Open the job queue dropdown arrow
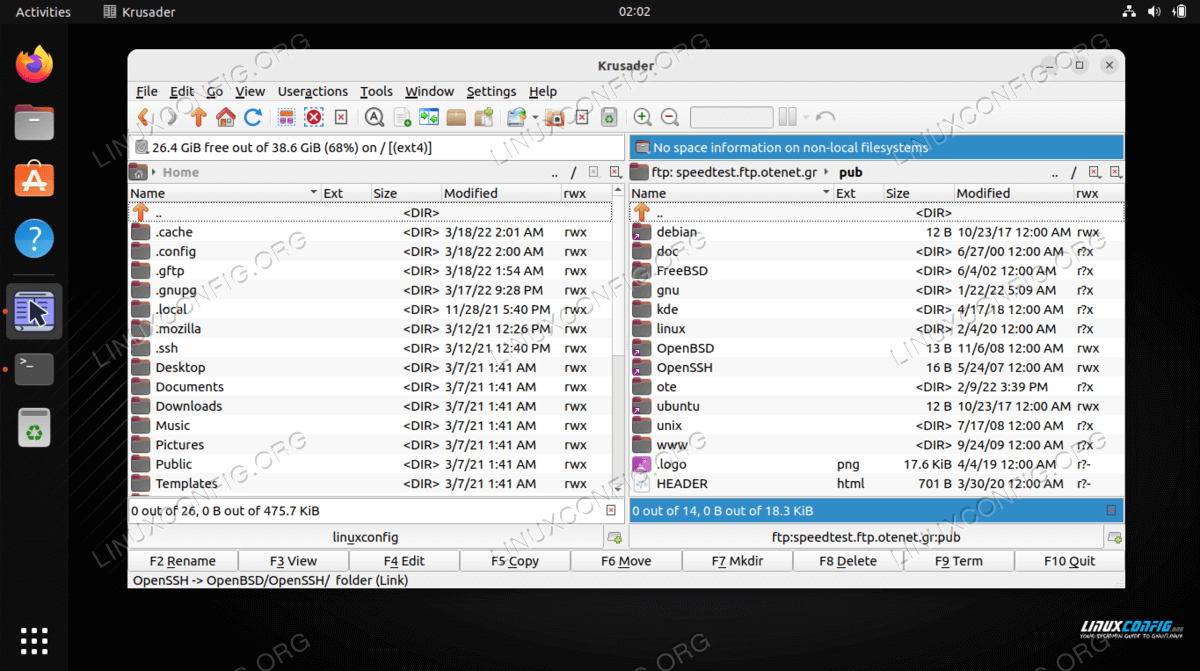 click(x=805, y=118)
